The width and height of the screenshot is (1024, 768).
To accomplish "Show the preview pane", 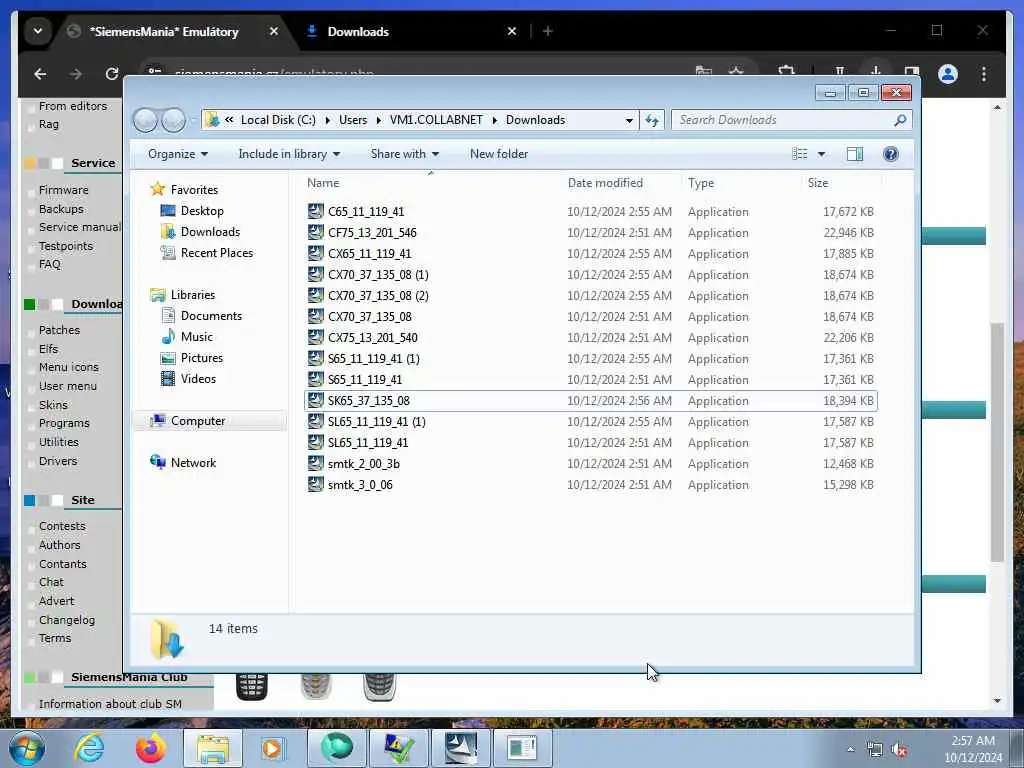I will tap(854, 154).
